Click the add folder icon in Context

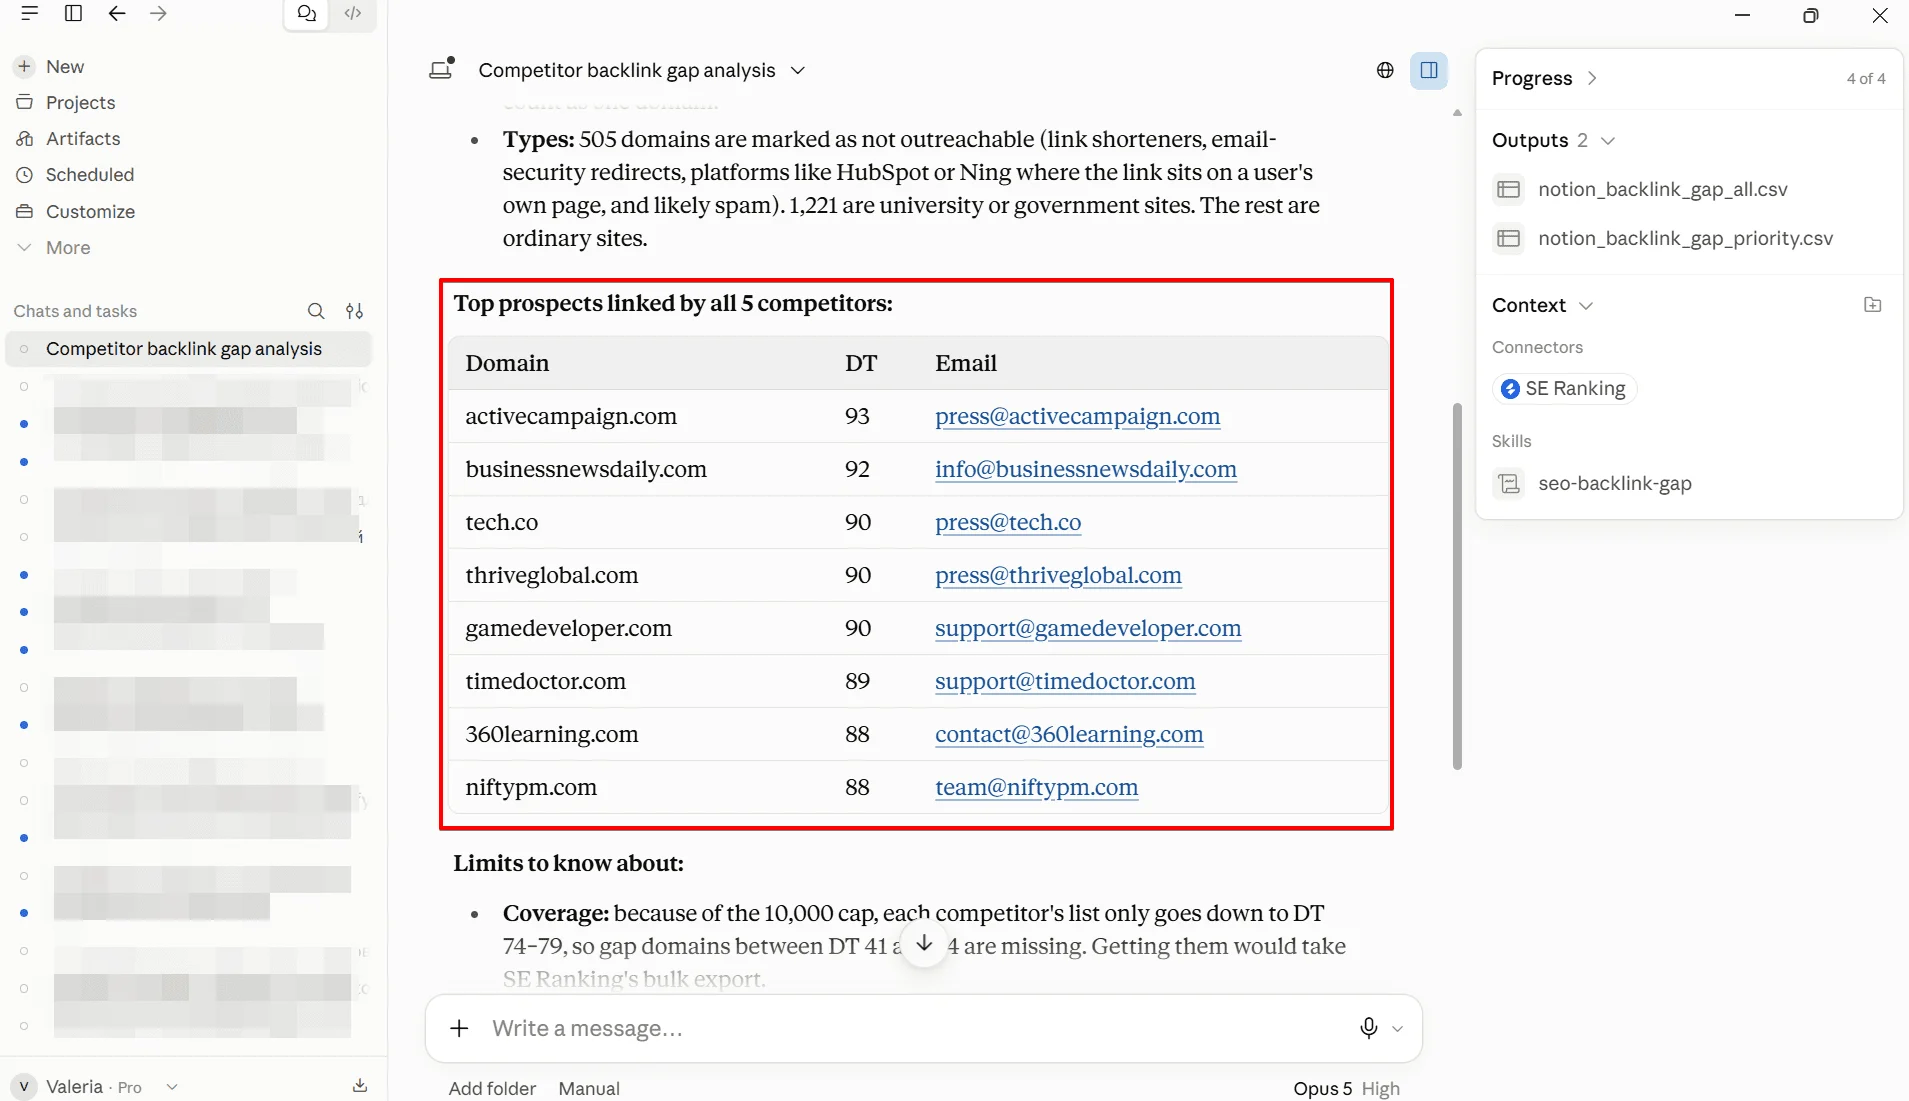1873,305
